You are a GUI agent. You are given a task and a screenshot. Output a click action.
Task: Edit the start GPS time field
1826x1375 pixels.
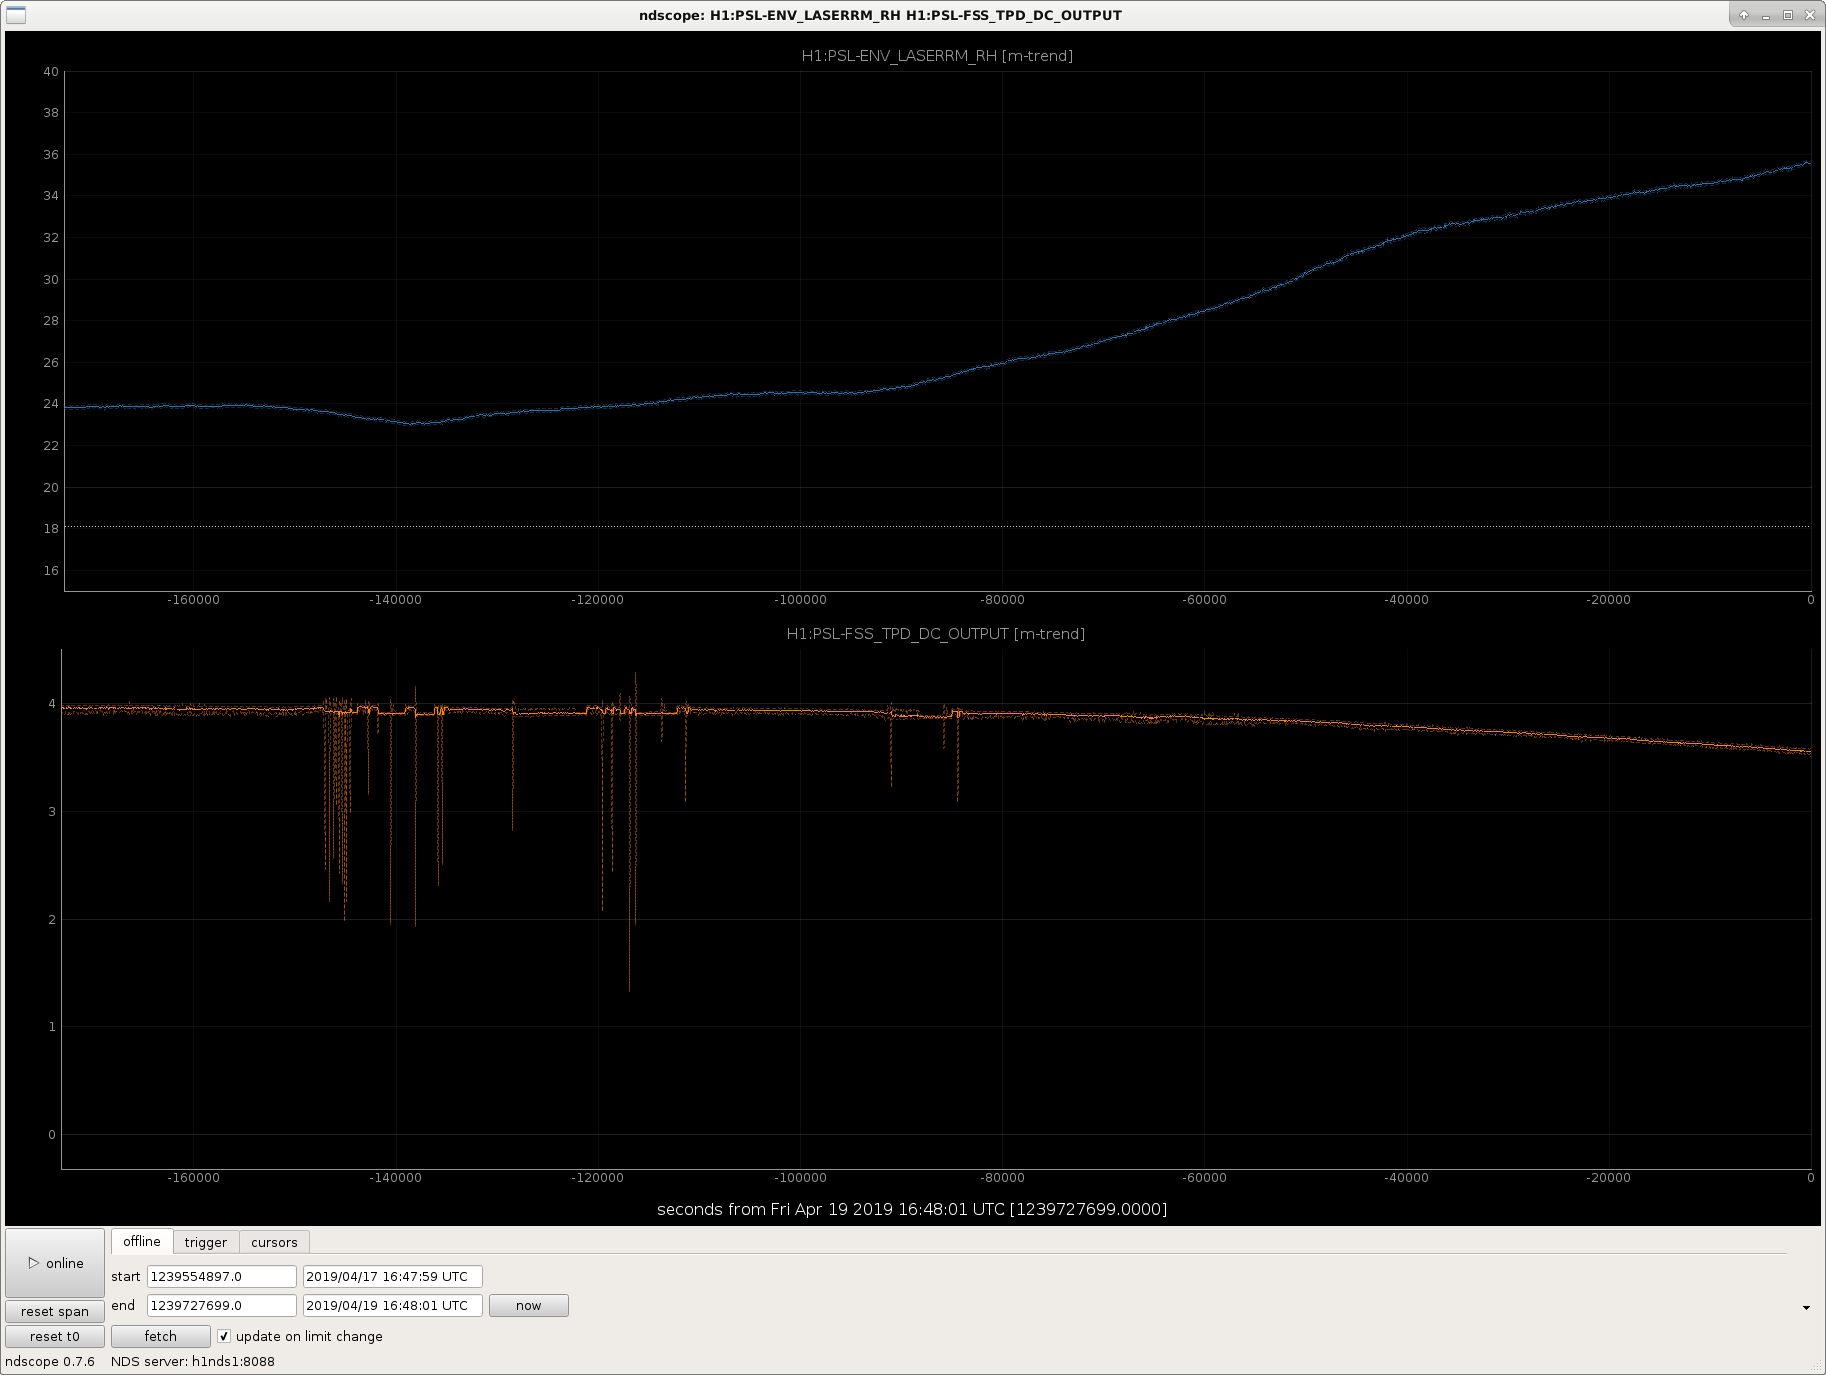222,1276
